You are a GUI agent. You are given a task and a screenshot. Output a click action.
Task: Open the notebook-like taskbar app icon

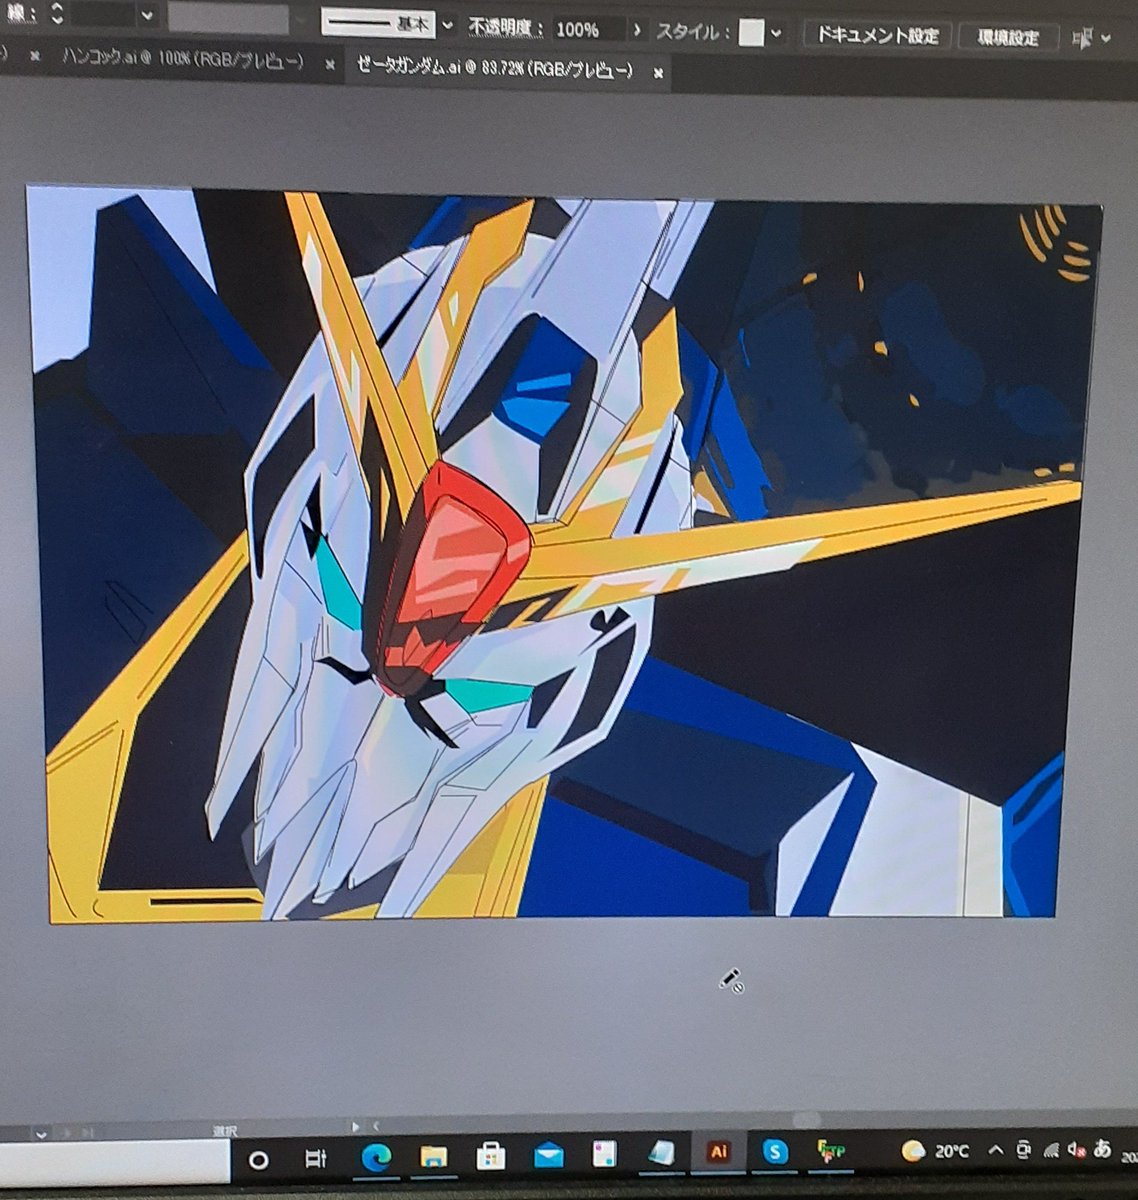tap(660, 1153)
